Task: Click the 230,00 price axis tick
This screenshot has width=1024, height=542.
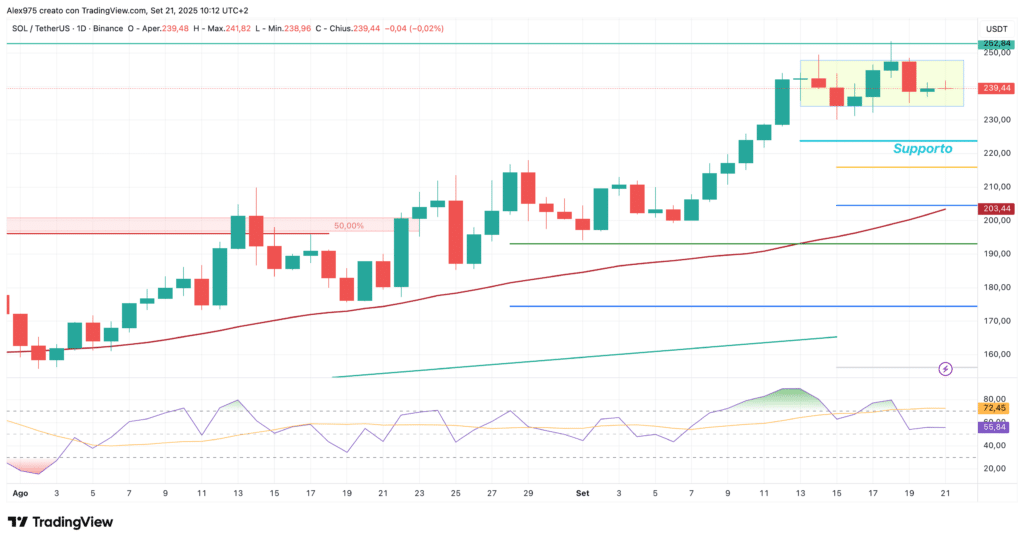Action: click(997, 120)
